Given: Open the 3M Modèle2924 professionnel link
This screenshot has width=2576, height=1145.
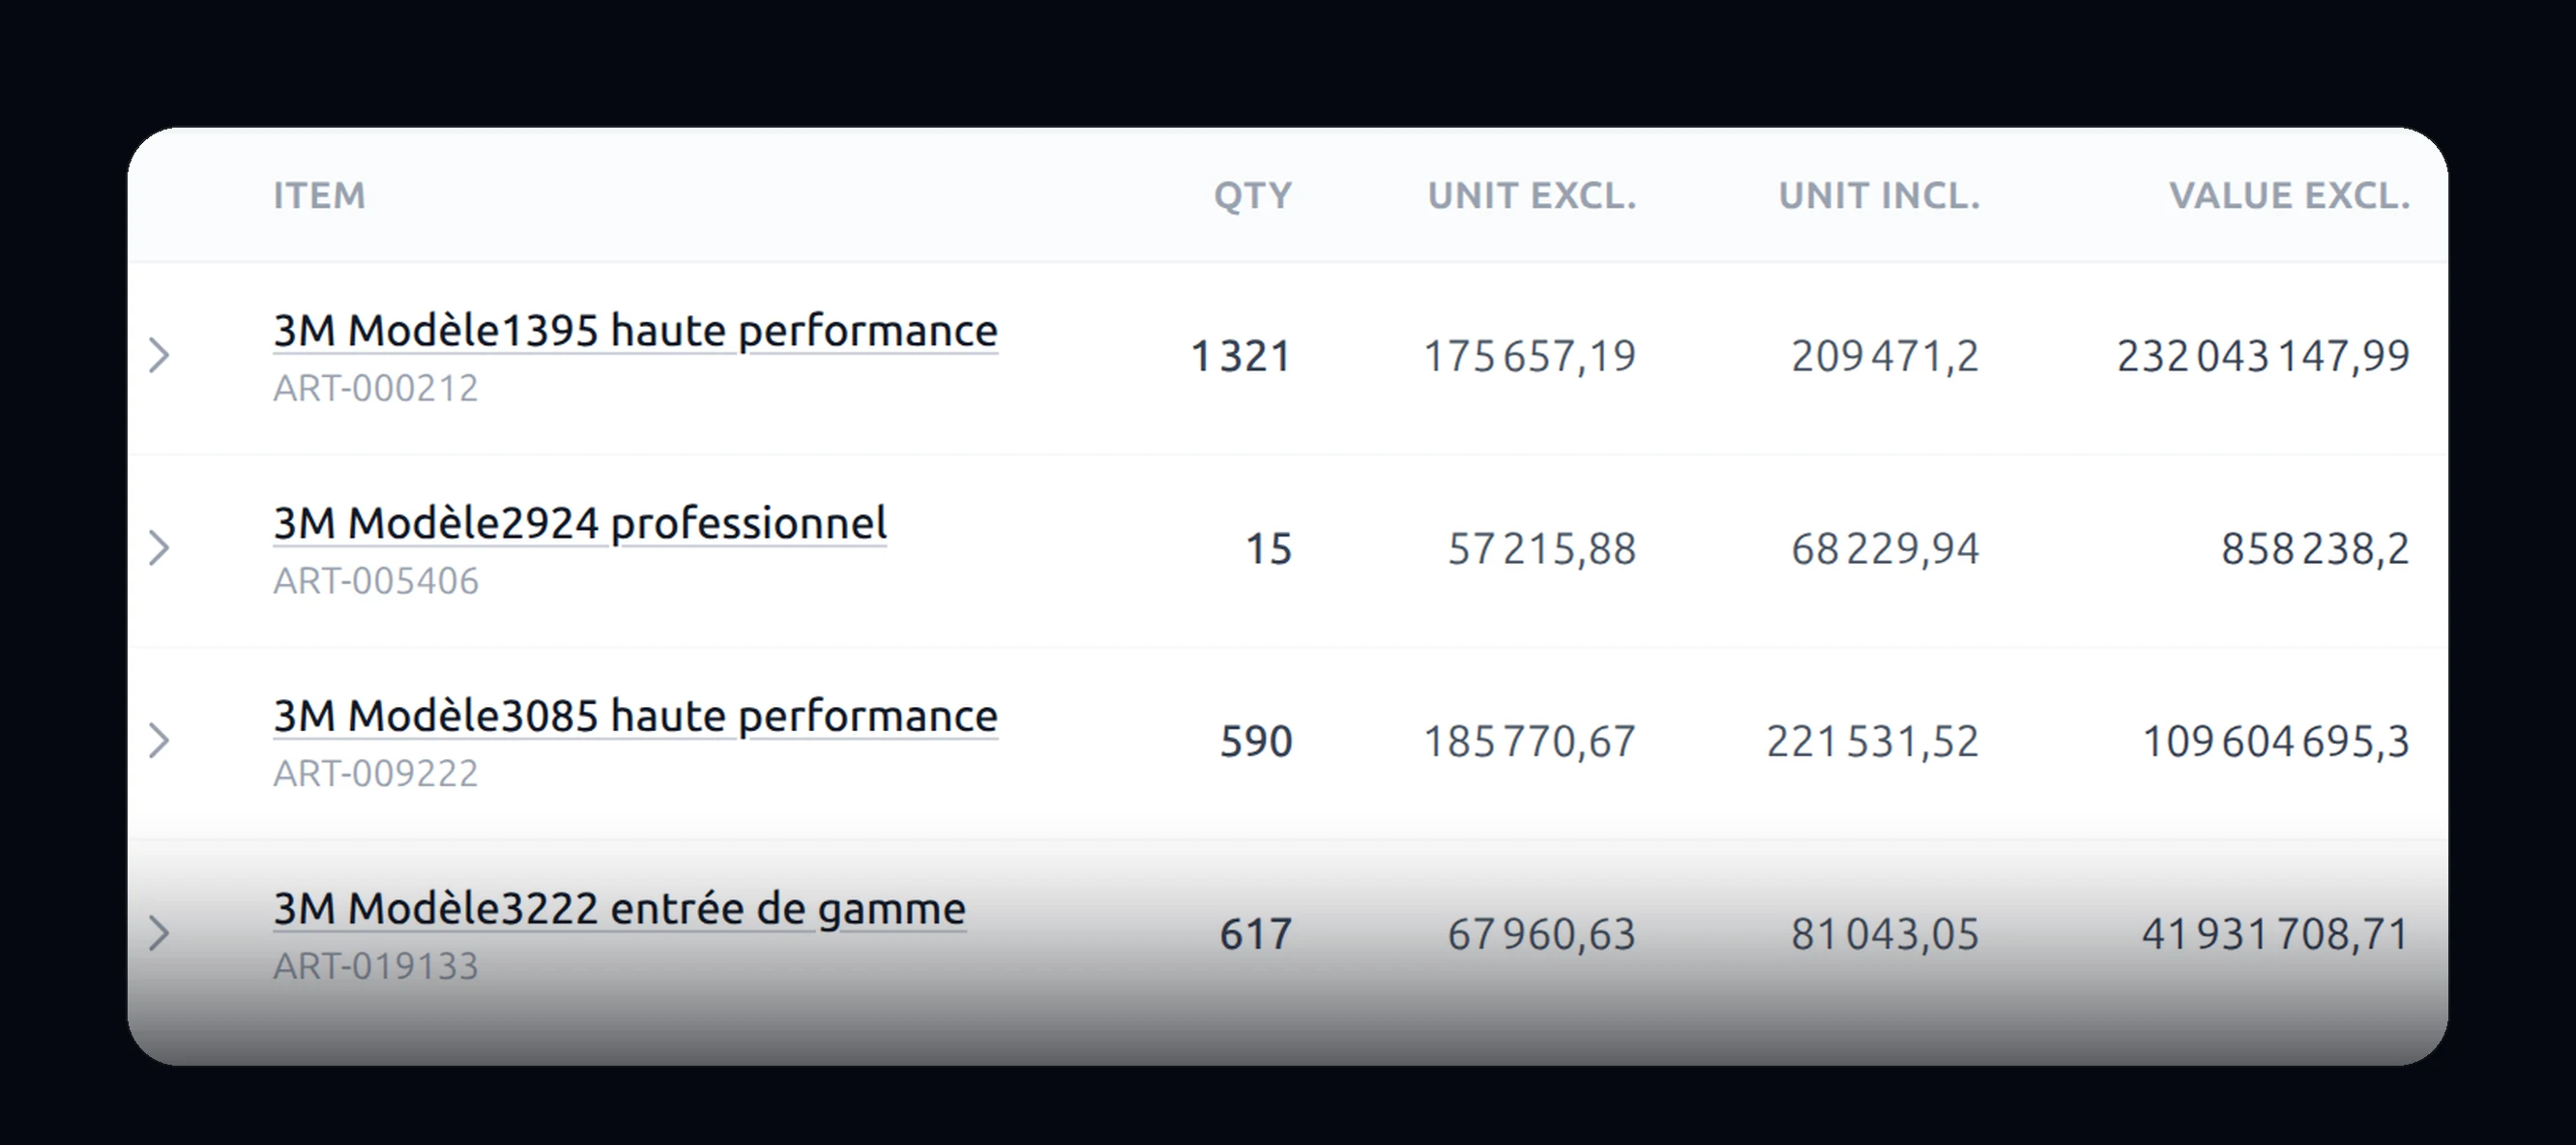Looking at the screenshot, I should pos(580,523).
